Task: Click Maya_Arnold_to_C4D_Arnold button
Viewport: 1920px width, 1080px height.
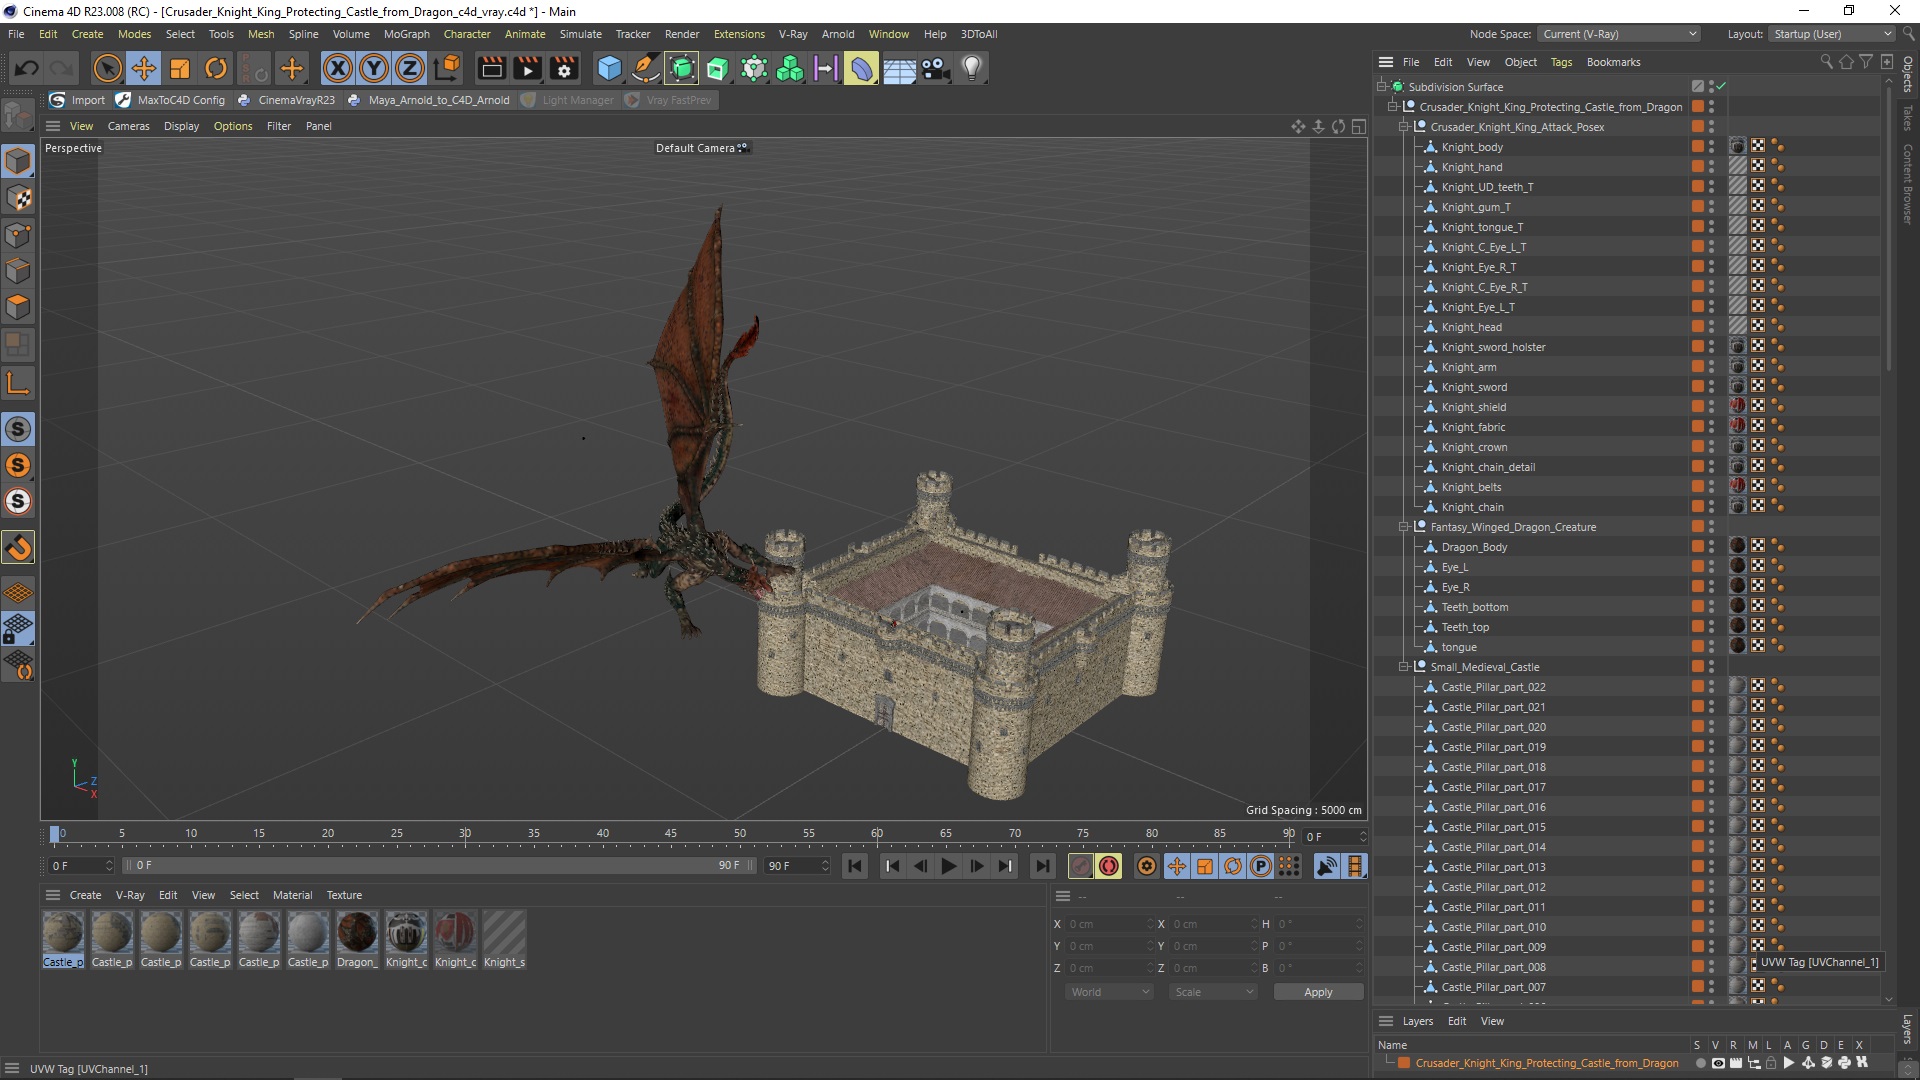Action: 429,100
